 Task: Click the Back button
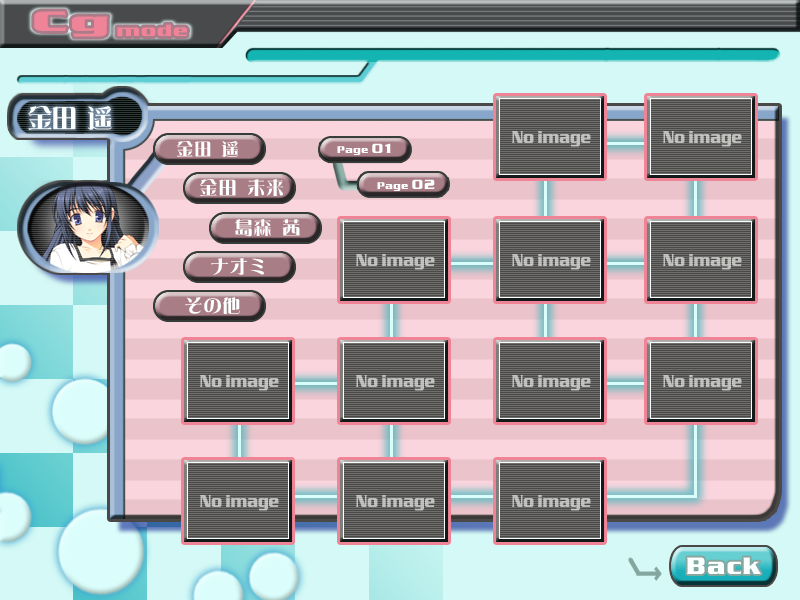tap(722, 566)
